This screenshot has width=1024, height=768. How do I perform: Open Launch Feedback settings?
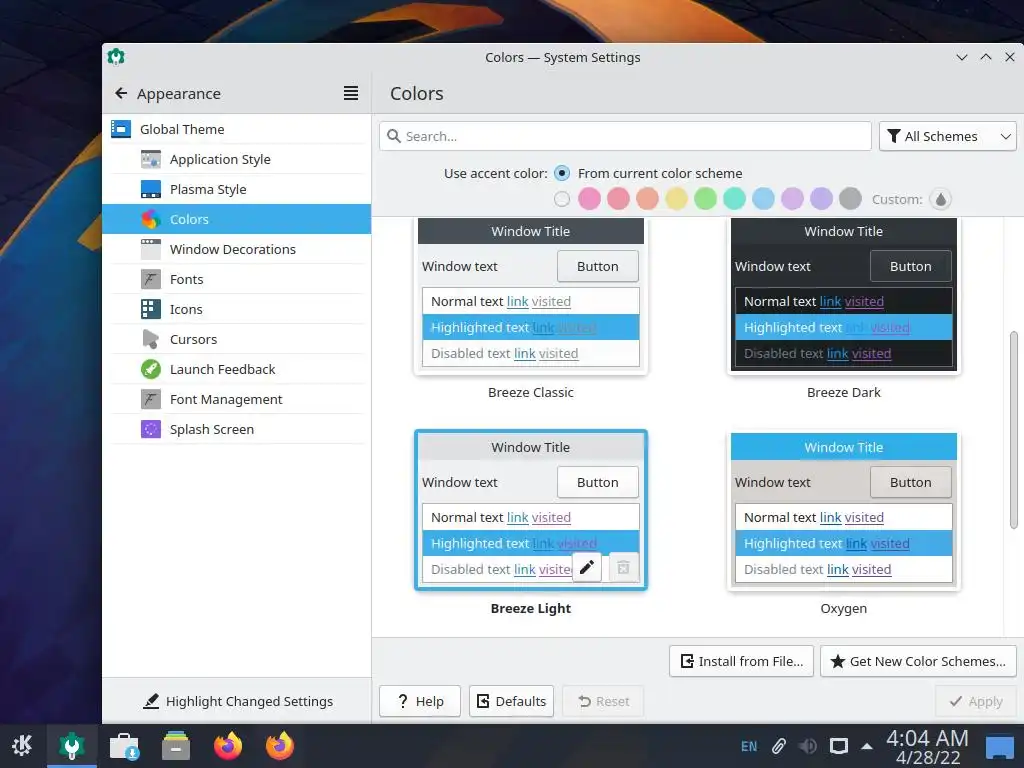tap(236, 370)
